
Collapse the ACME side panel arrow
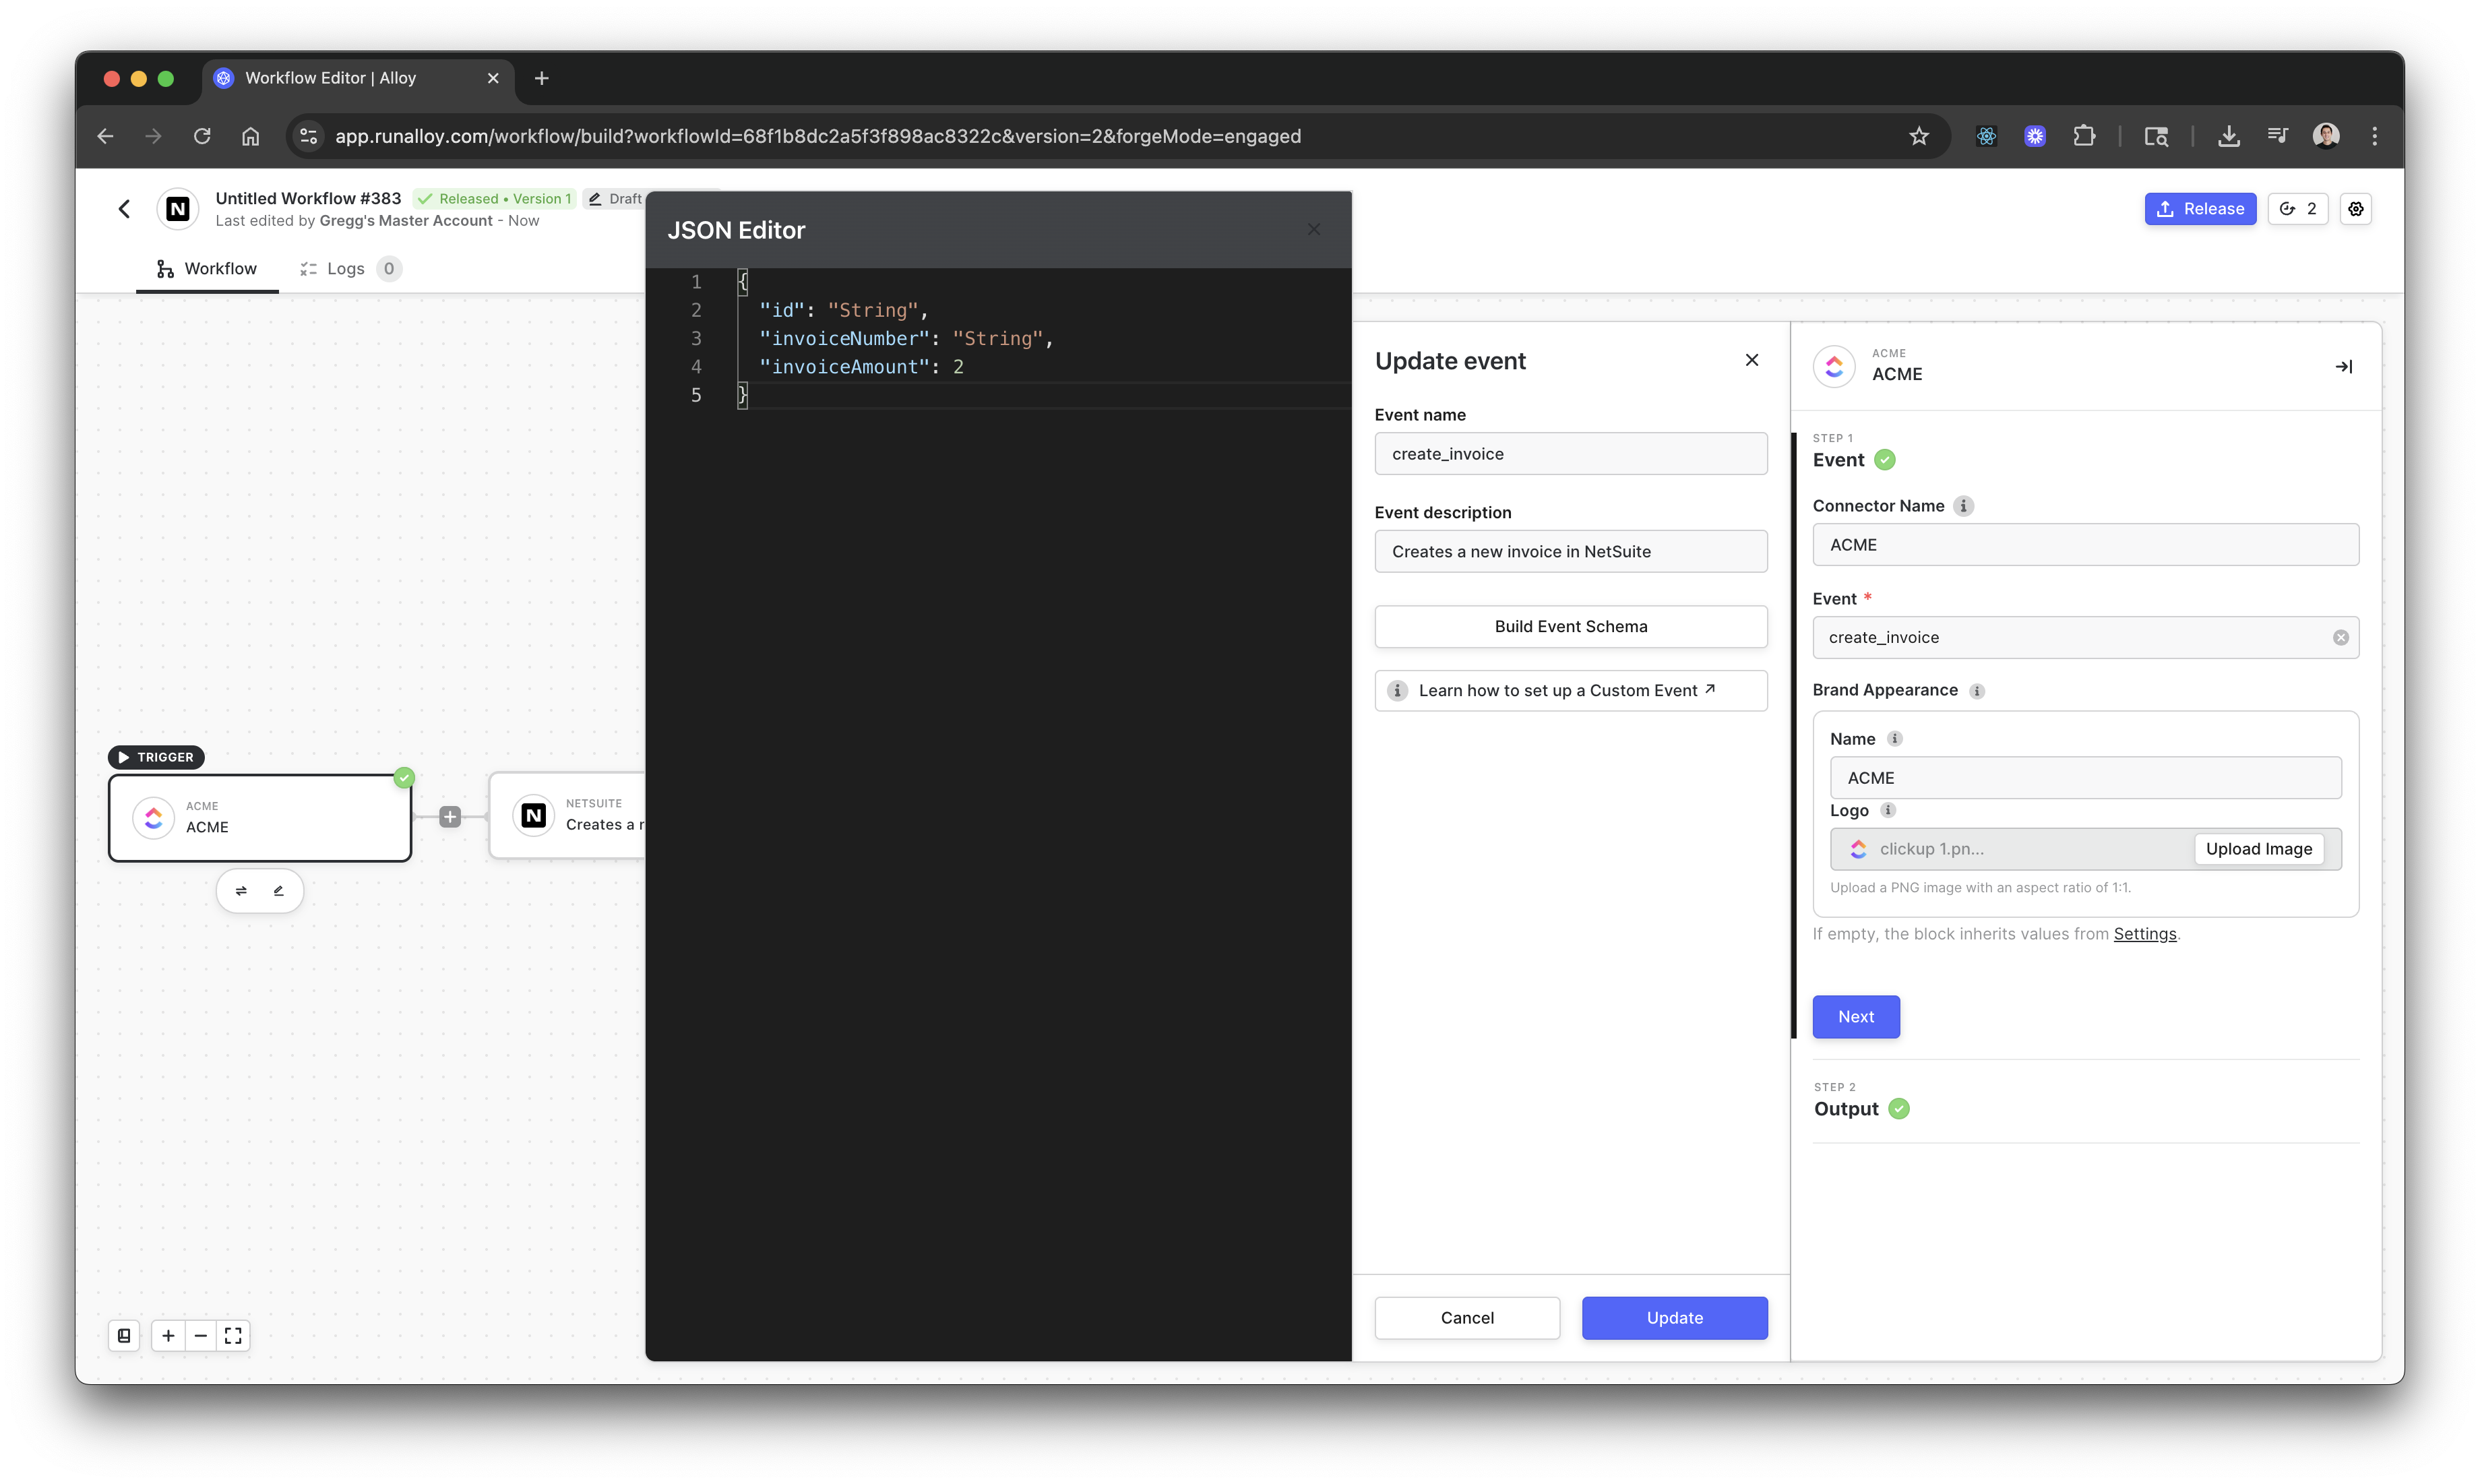2343,367
